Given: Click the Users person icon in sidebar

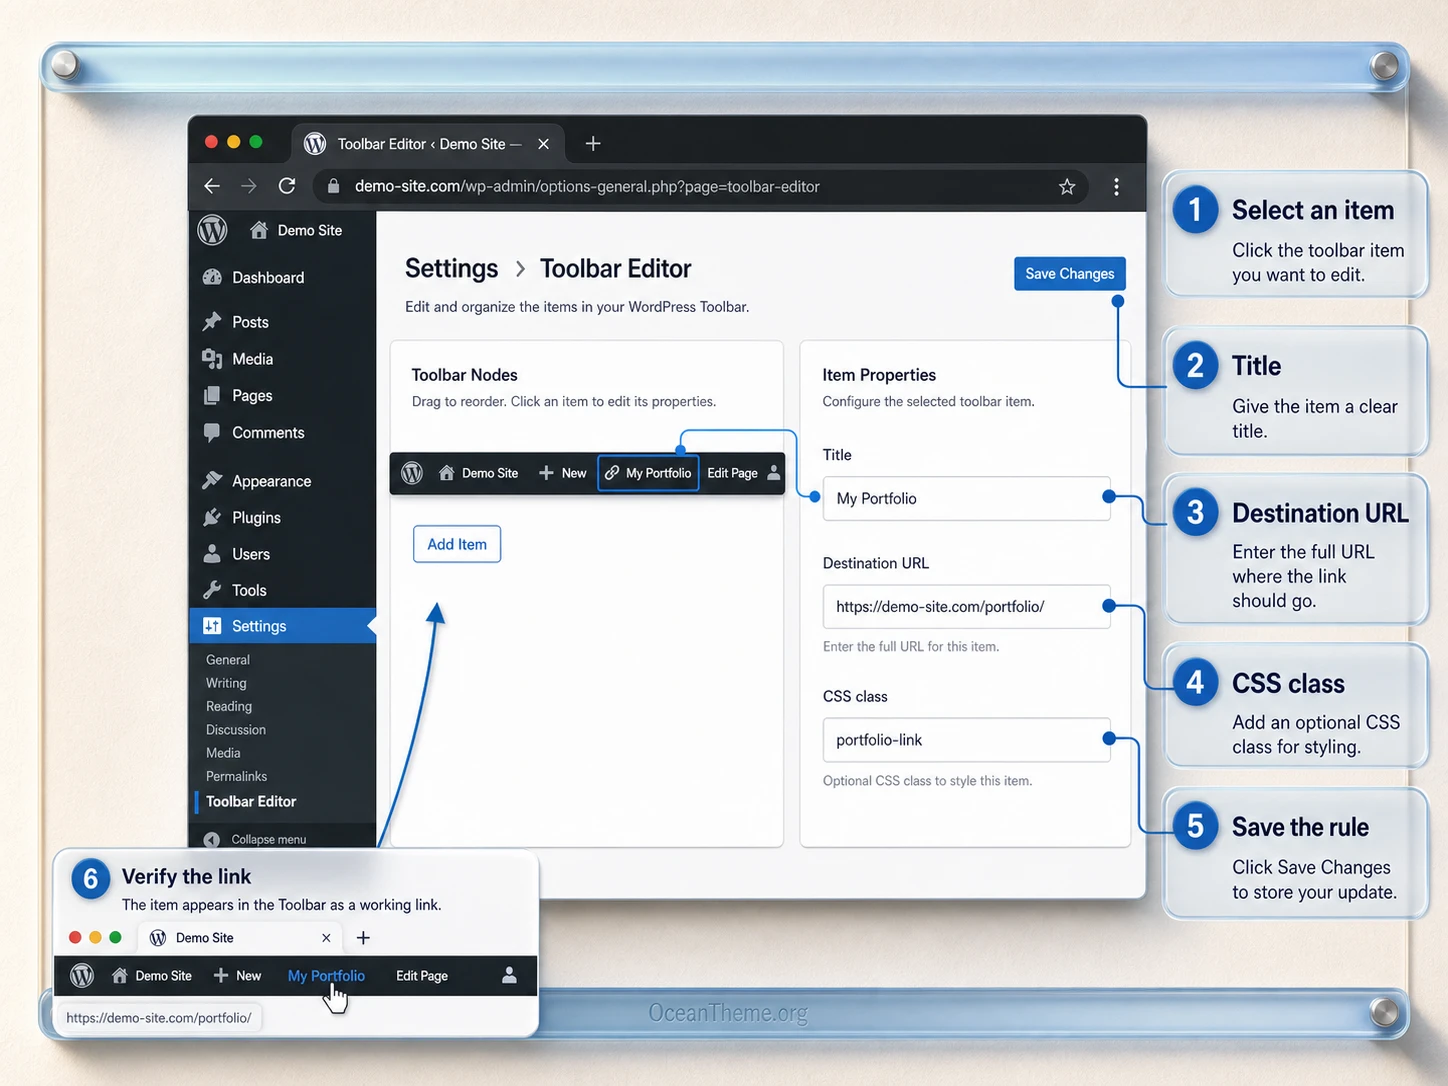Looking at the screenshot, I should 212,554.
